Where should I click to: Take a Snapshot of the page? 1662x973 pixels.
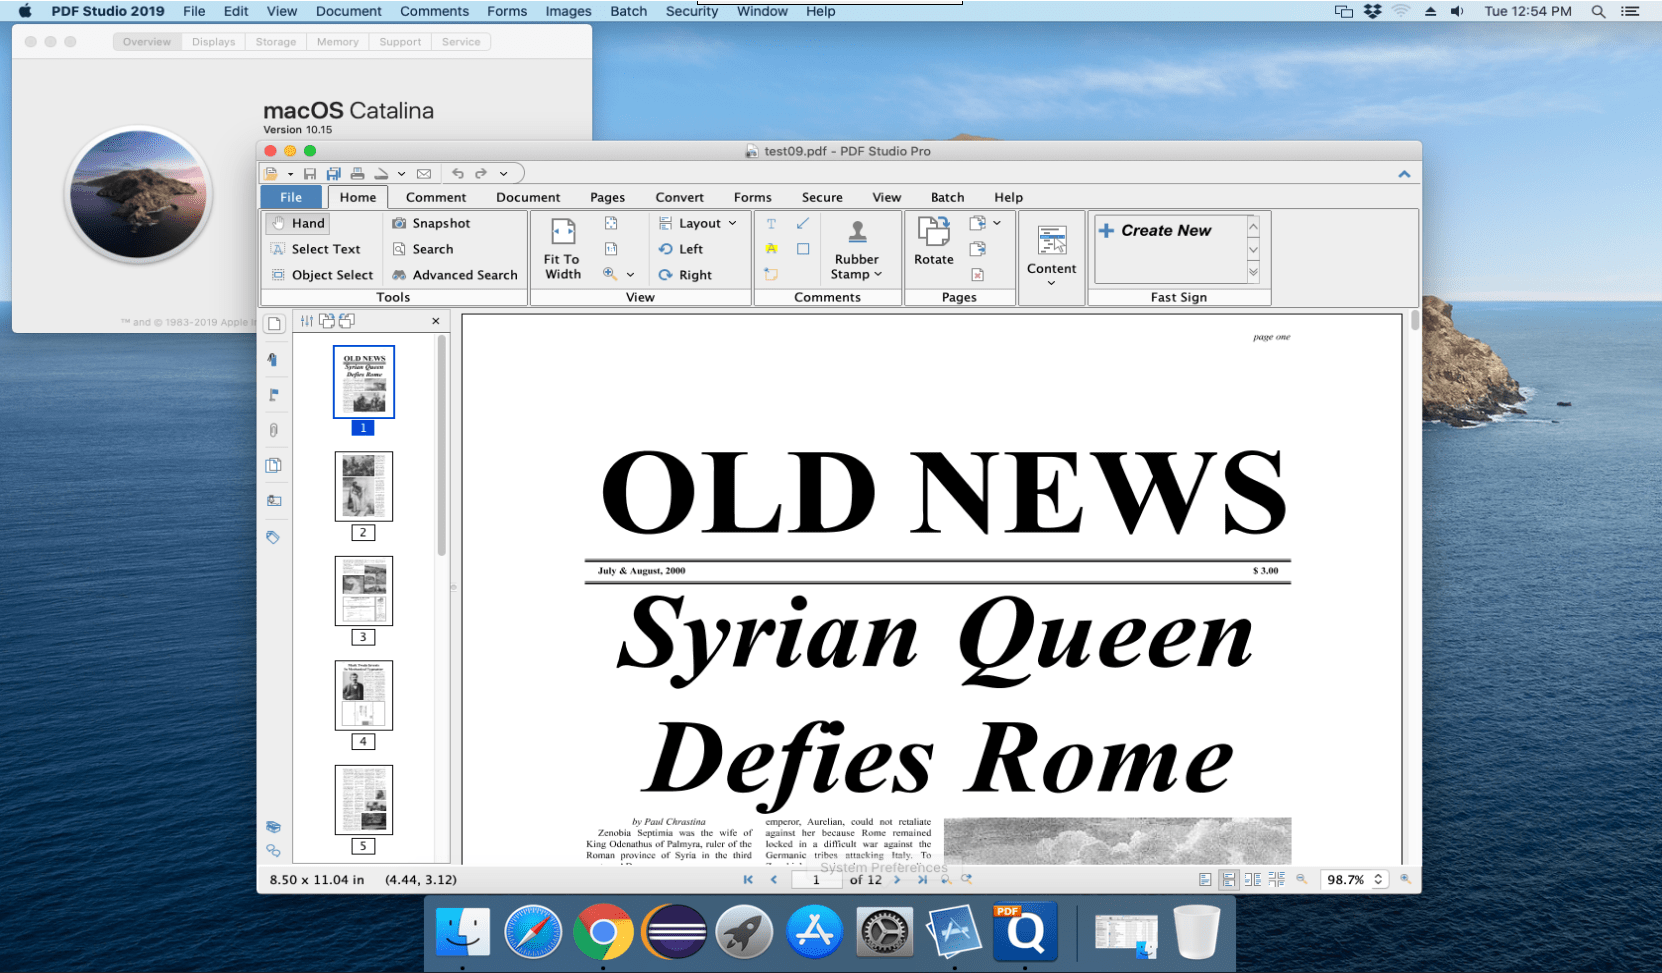[x=431, y=223]
